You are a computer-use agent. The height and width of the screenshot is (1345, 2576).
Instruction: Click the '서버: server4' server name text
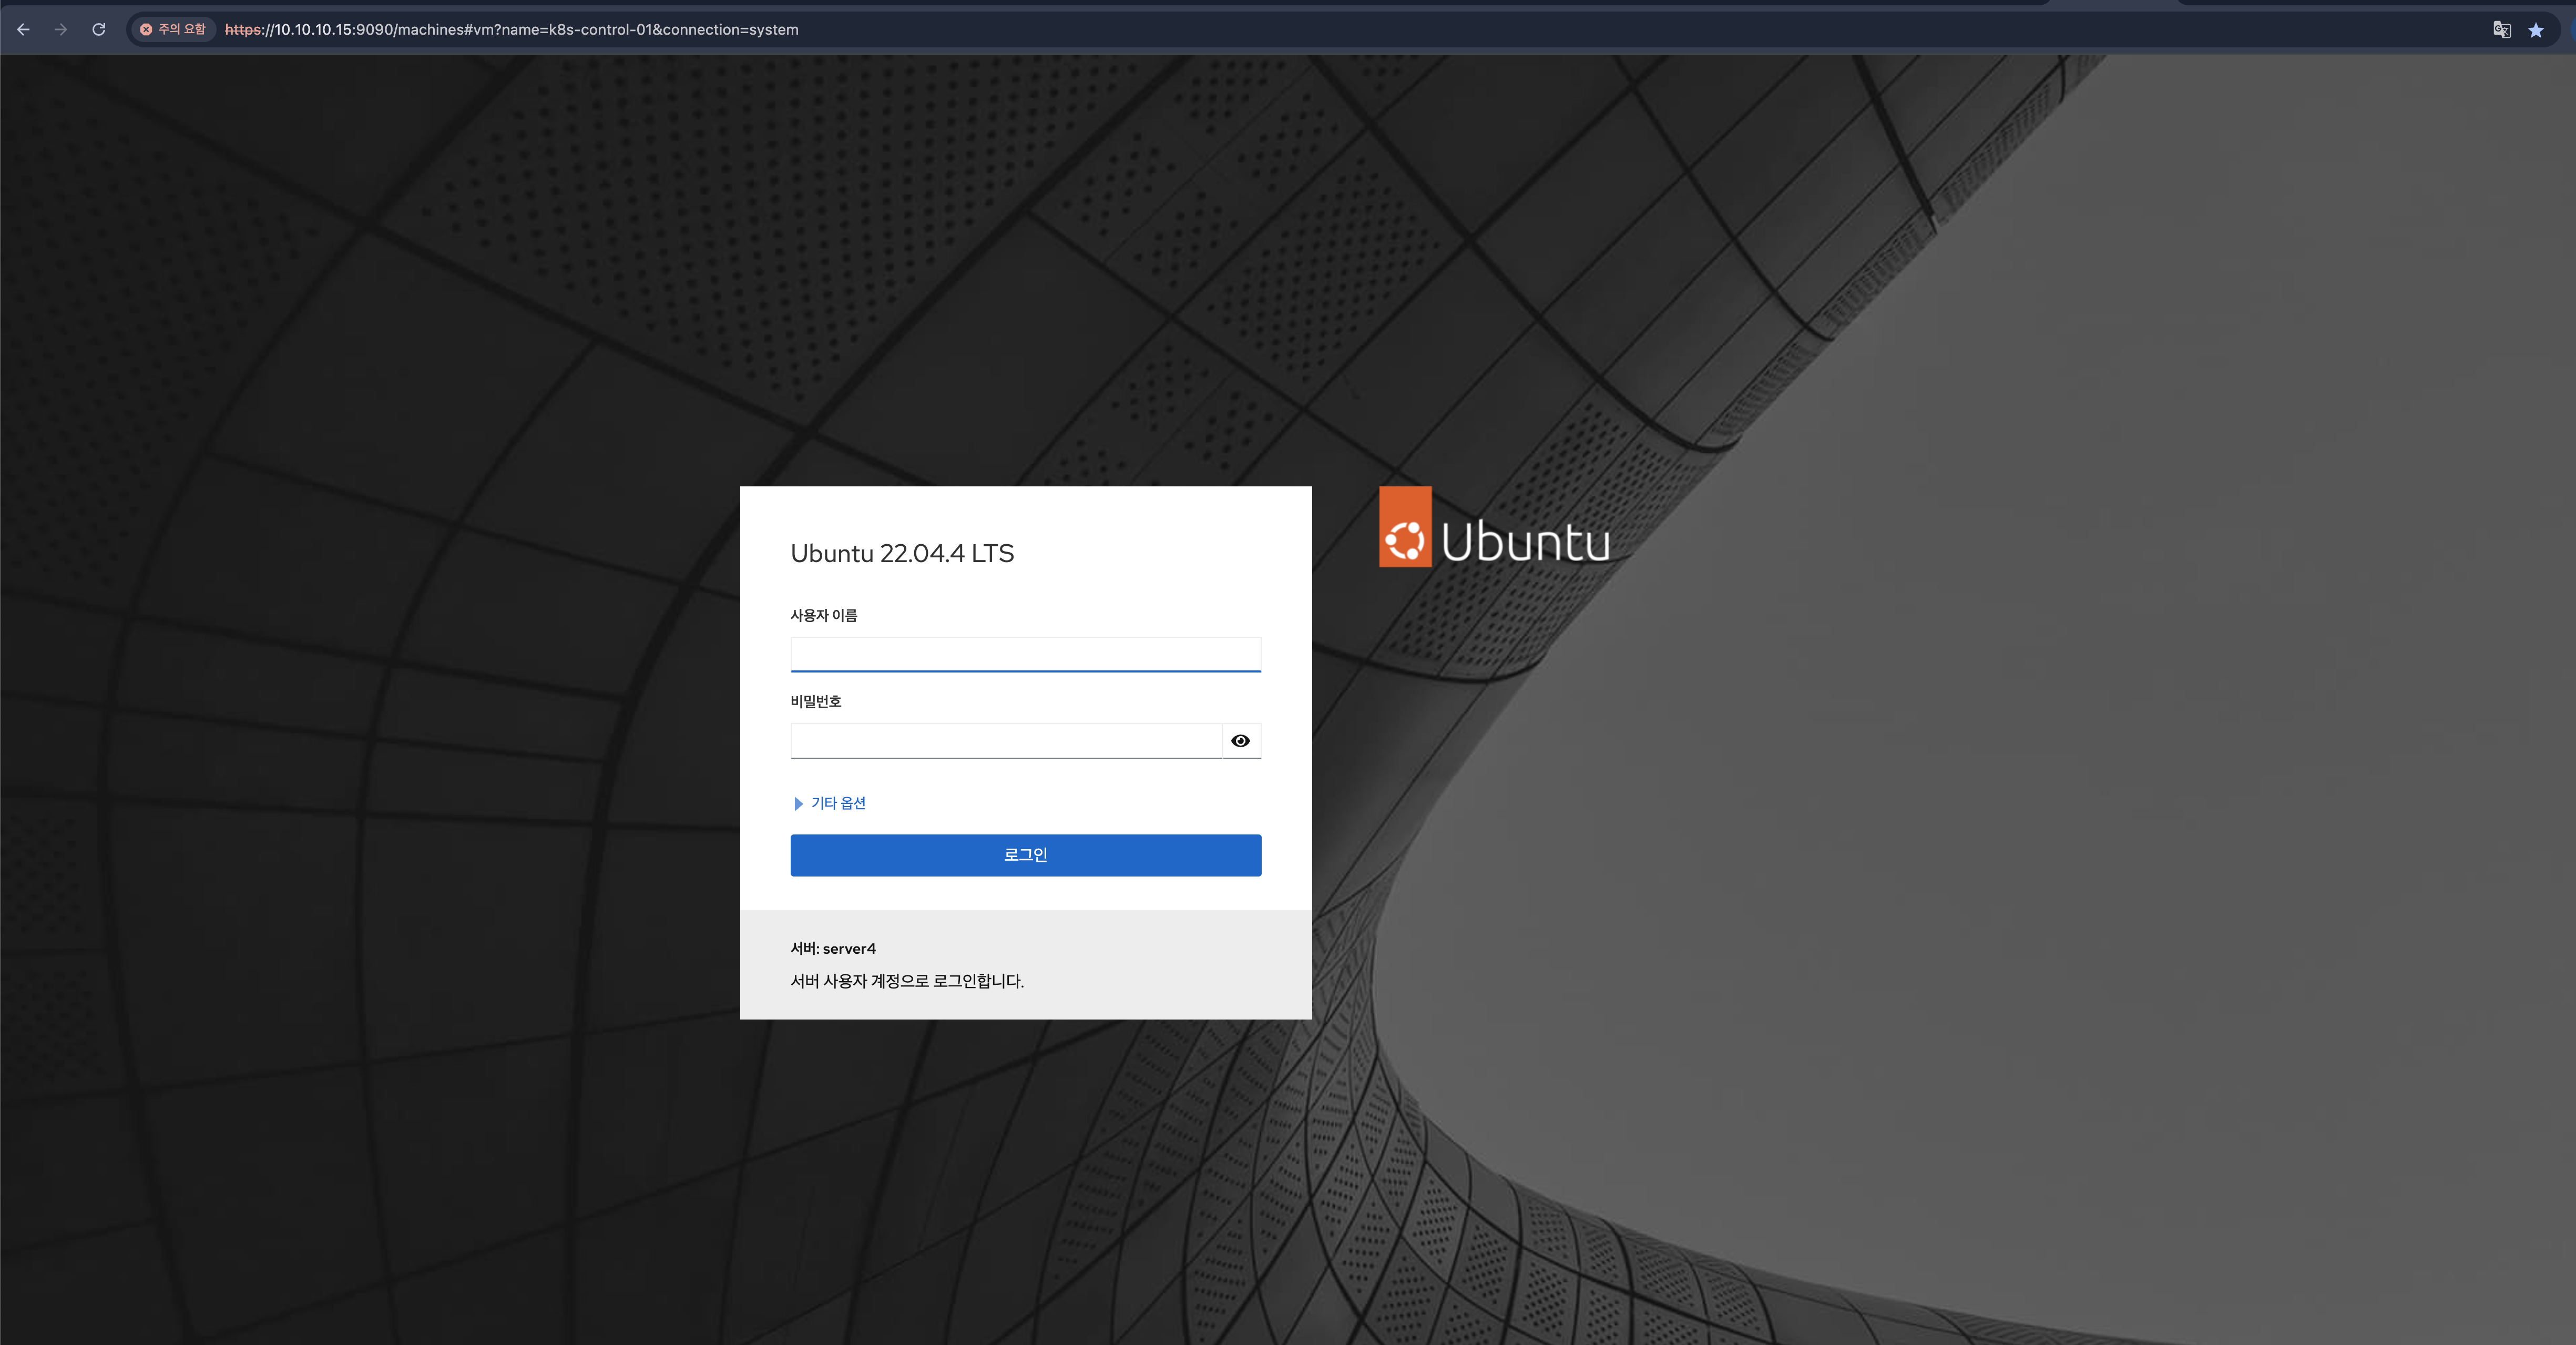coord(833,948)
